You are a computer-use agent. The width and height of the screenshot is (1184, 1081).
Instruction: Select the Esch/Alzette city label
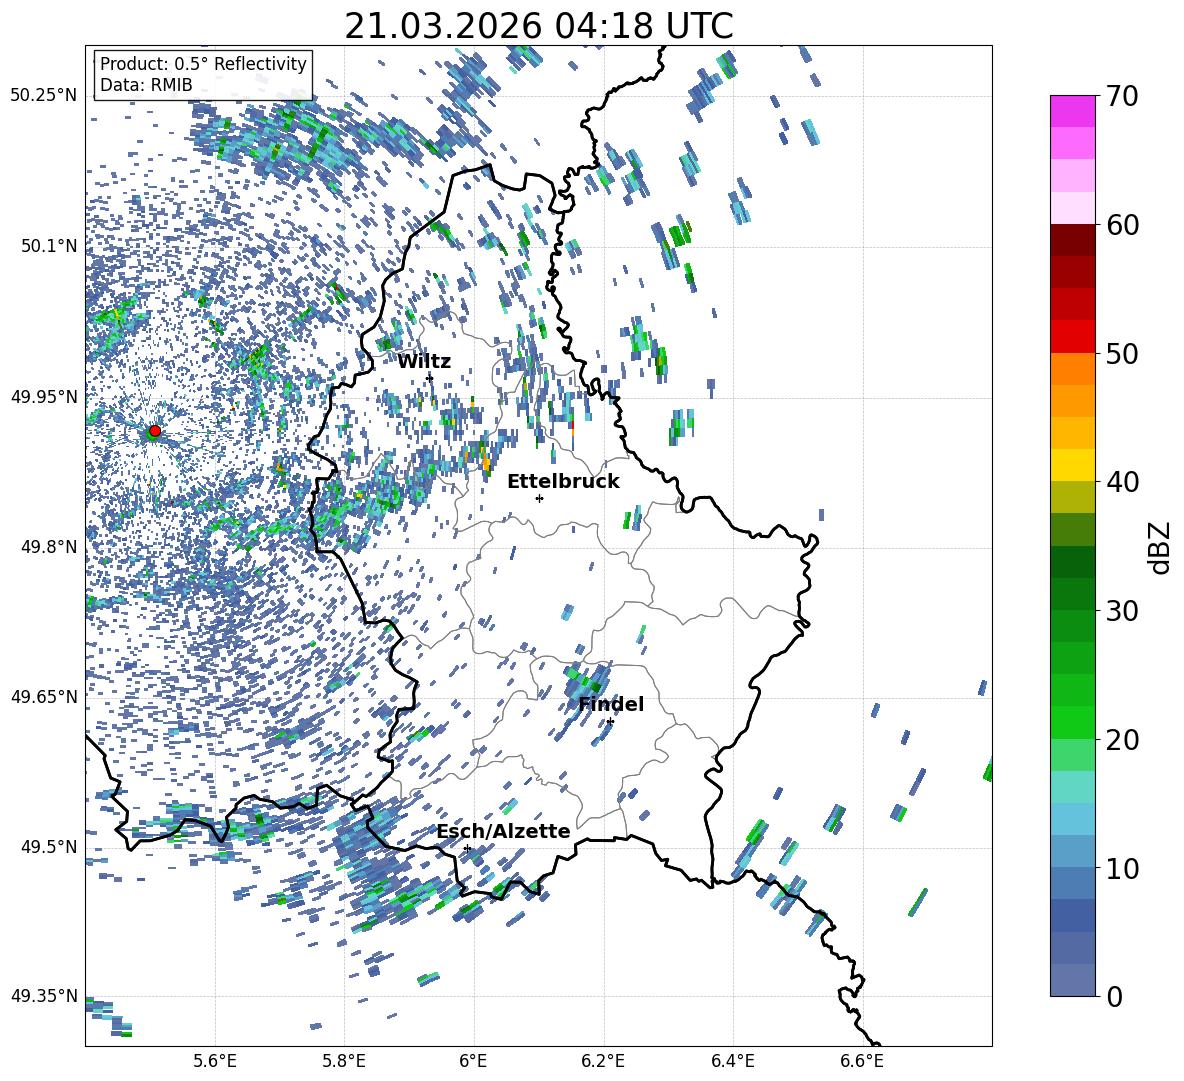[x=503, y=831]
